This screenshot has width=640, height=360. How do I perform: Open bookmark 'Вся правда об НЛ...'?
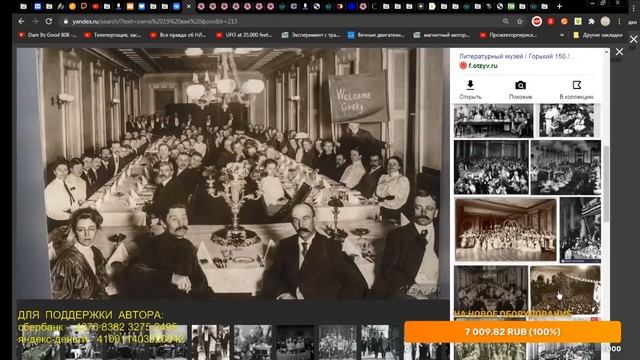tap(178, 35)
